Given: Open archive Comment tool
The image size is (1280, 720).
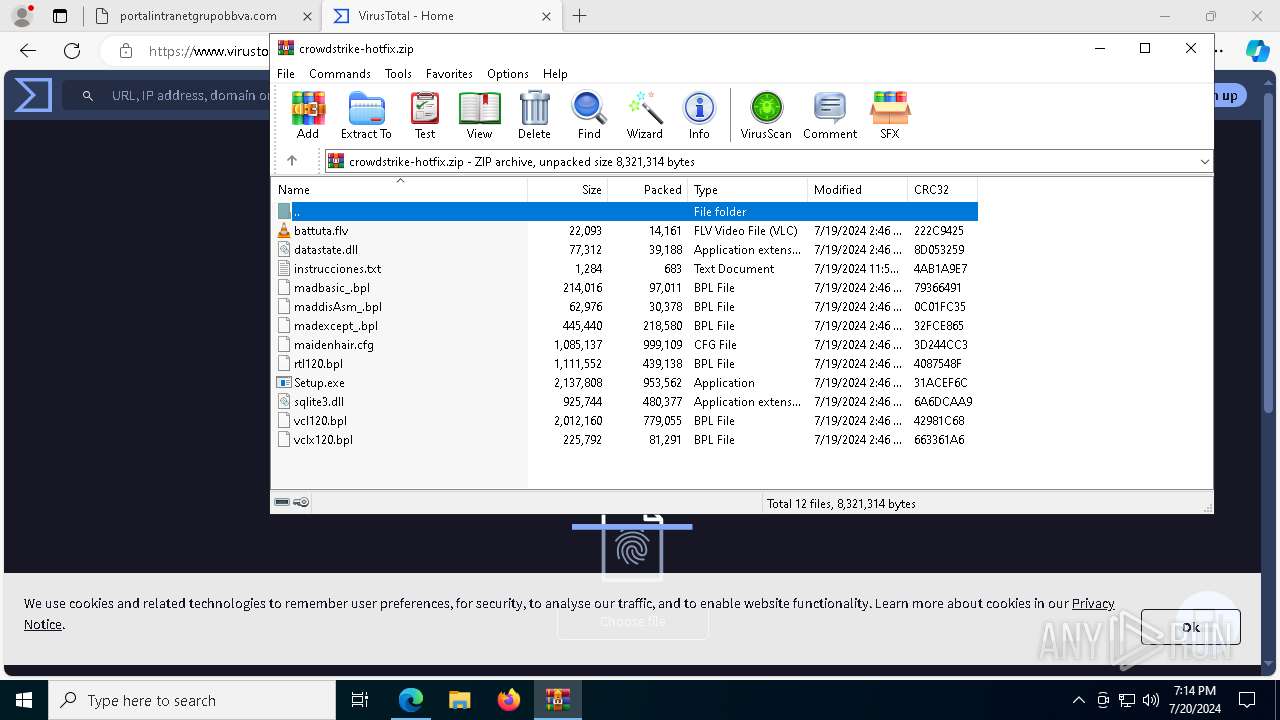Looking at the screenshot, I should (x=830, y=115).
